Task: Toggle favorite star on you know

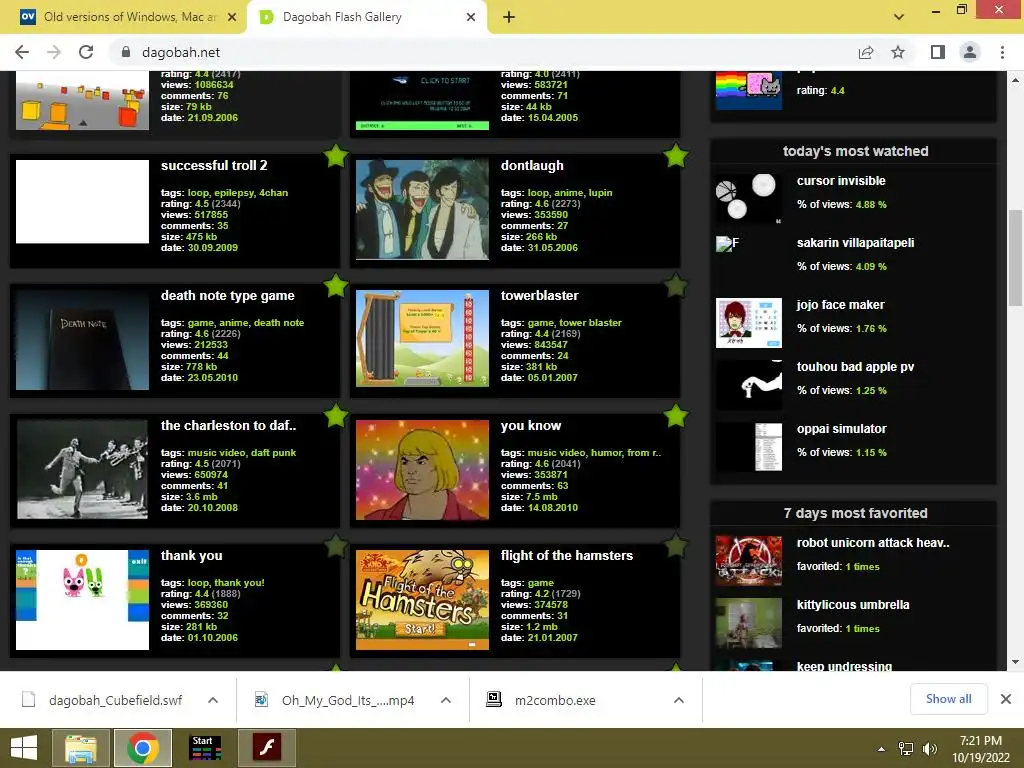Action: pos(676,416)
